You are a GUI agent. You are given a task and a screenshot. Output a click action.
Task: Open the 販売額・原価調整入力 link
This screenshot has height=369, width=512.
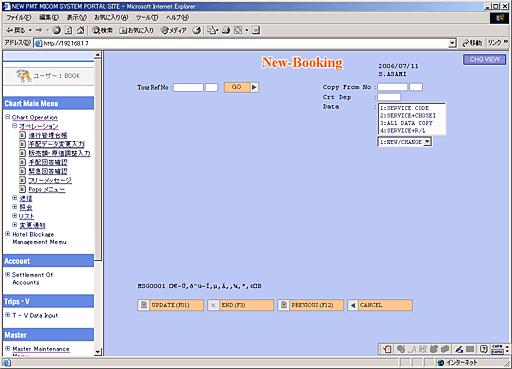[59, 153]
